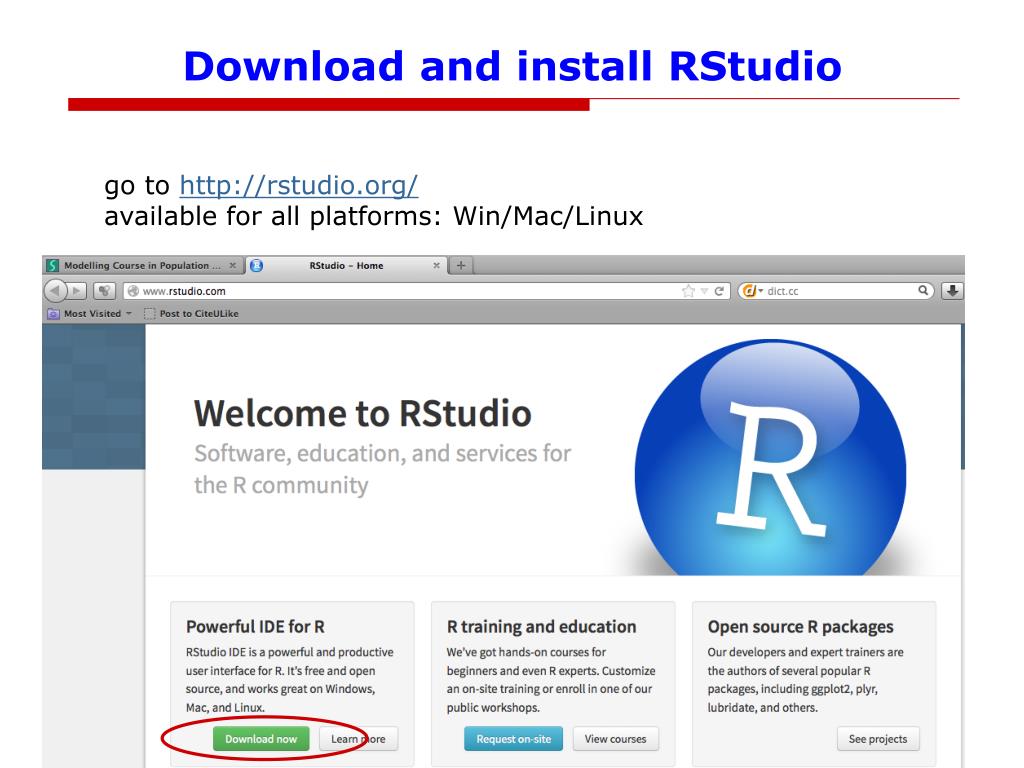Click the See projects button
1024x768 pixels.
click(878, 739)
